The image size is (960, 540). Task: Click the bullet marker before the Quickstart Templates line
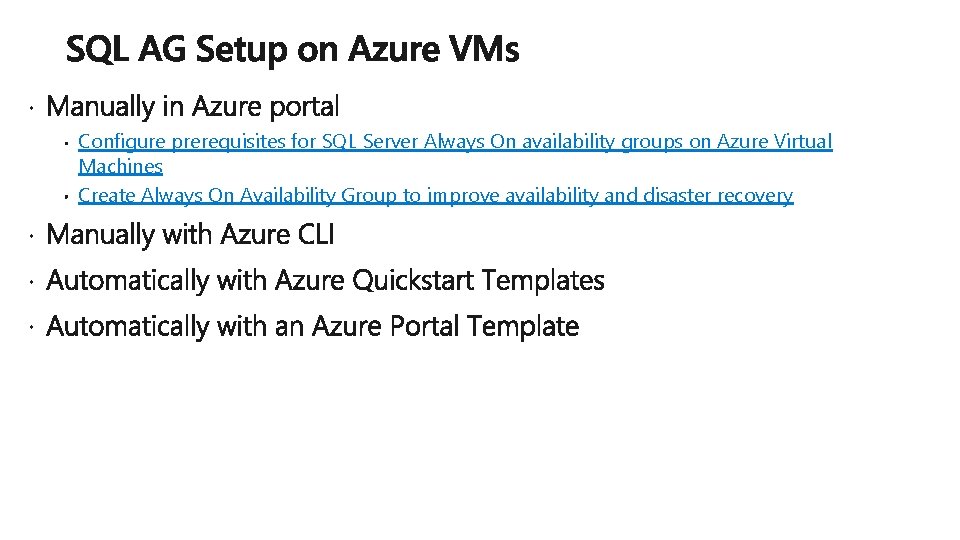31,282
